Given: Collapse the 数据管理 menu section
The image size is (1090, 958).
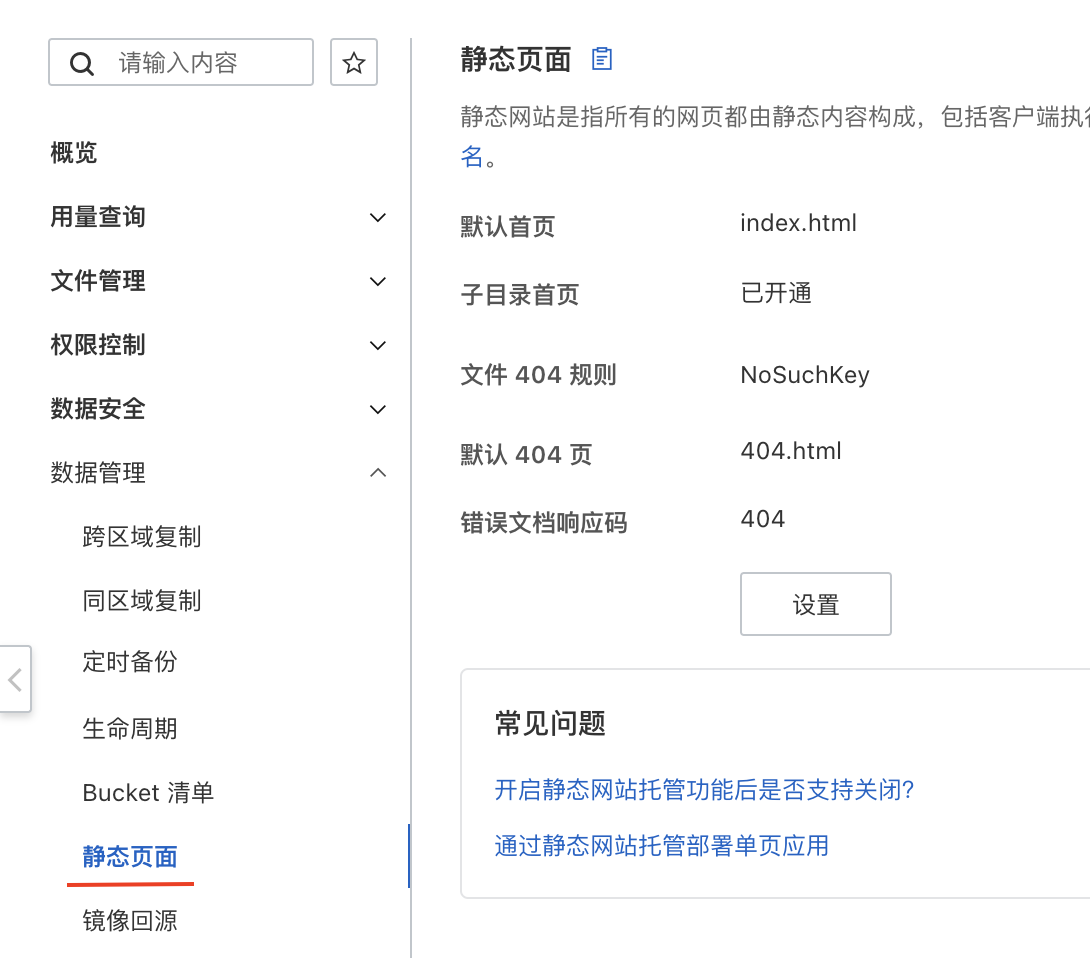Looking at the screenshot, I should pyautogui.click(x=377, y=472).
